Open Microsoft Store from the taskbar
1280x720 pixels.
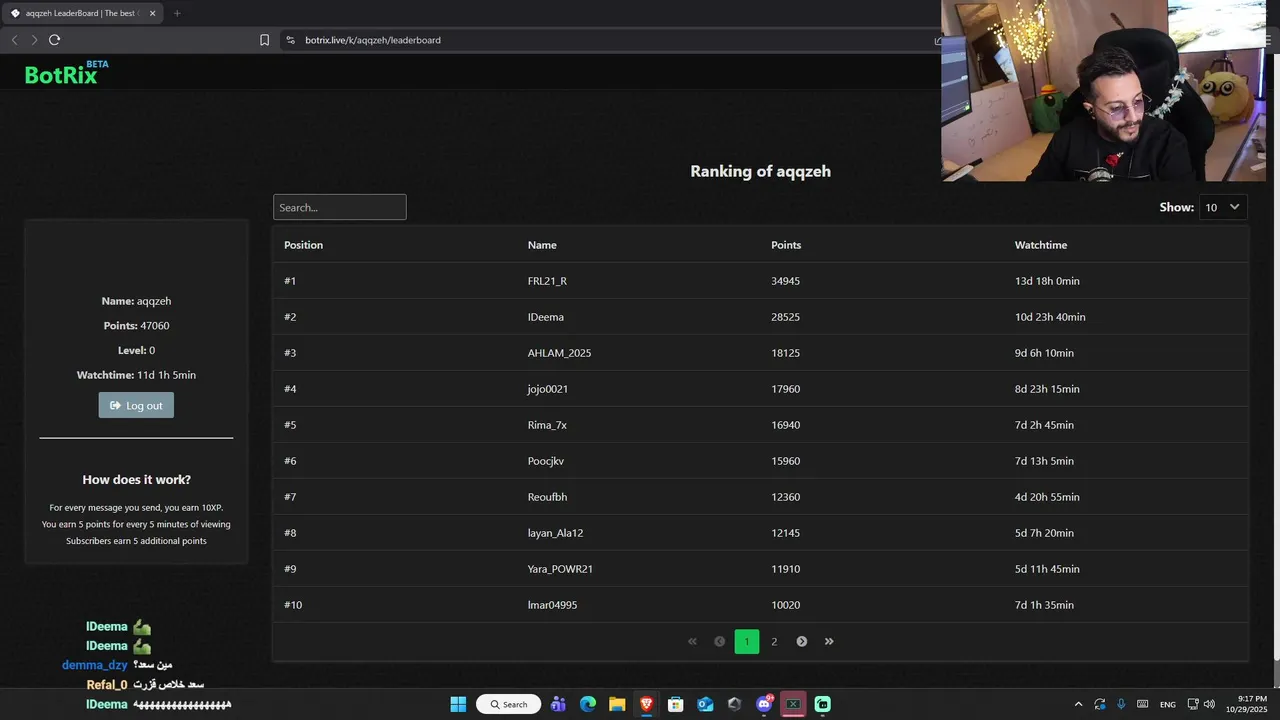click(675, 704)
